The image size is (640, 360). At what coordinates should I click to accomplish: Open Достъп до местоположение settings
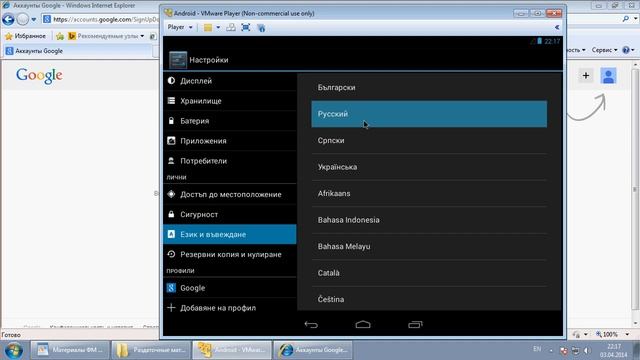(x=230, y=194)
